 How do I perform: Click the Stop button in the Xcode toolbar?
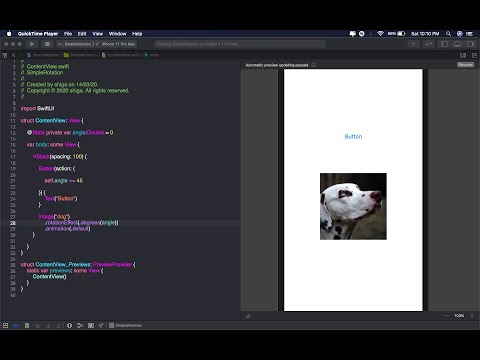(x=47, y=44)
